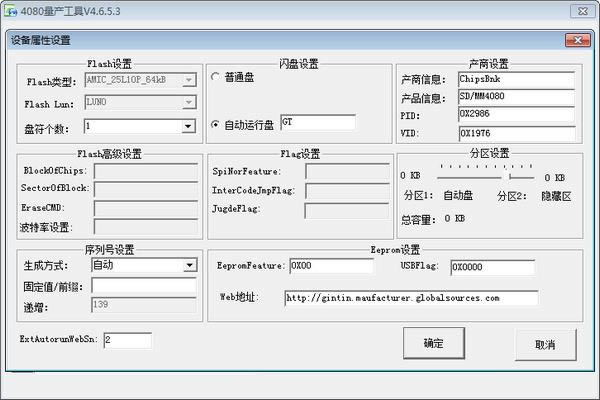
Task: Expand the 盘符个数 dropdown
Action: 188,126
